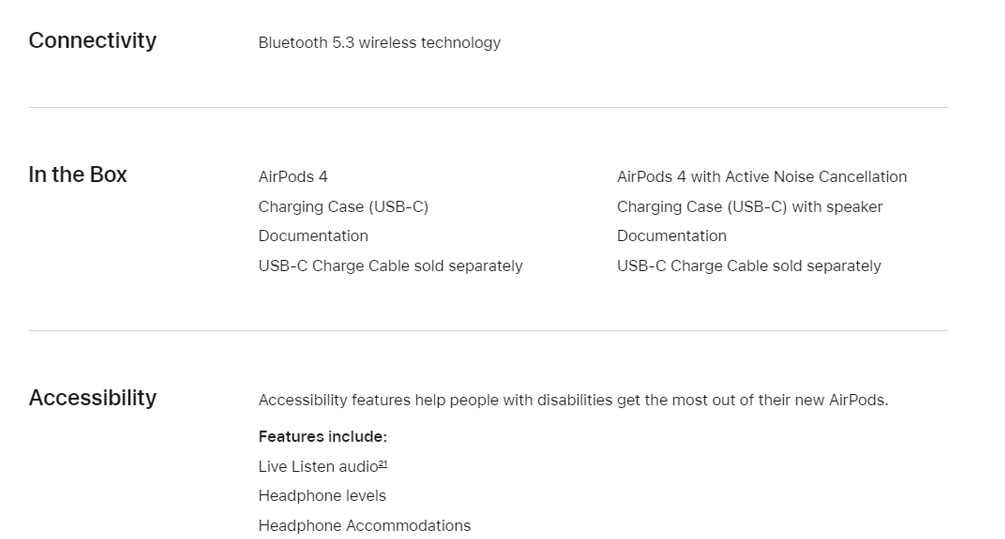Click the left column USB-C Charge Cable line
Image resolution: width=1005 pixels, height=539 pixels.
point(390,266)
